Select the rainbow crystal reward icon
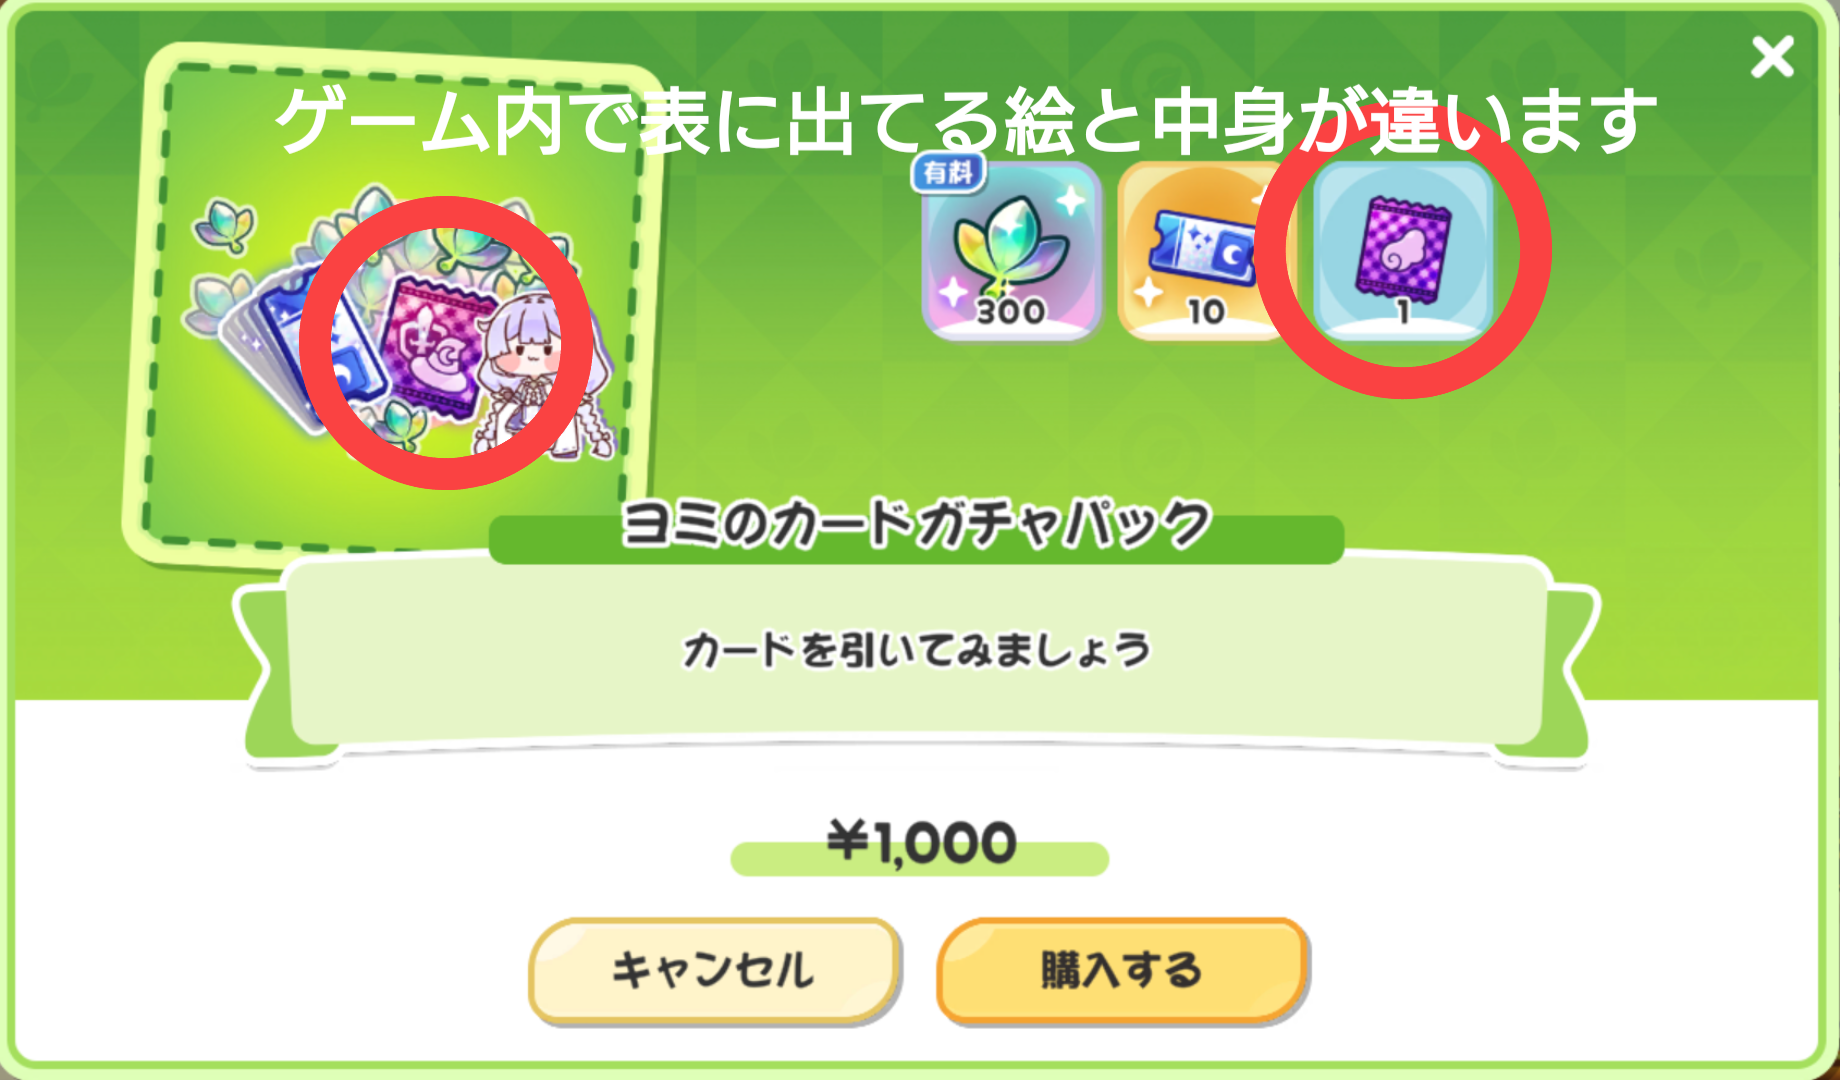 1011,250
